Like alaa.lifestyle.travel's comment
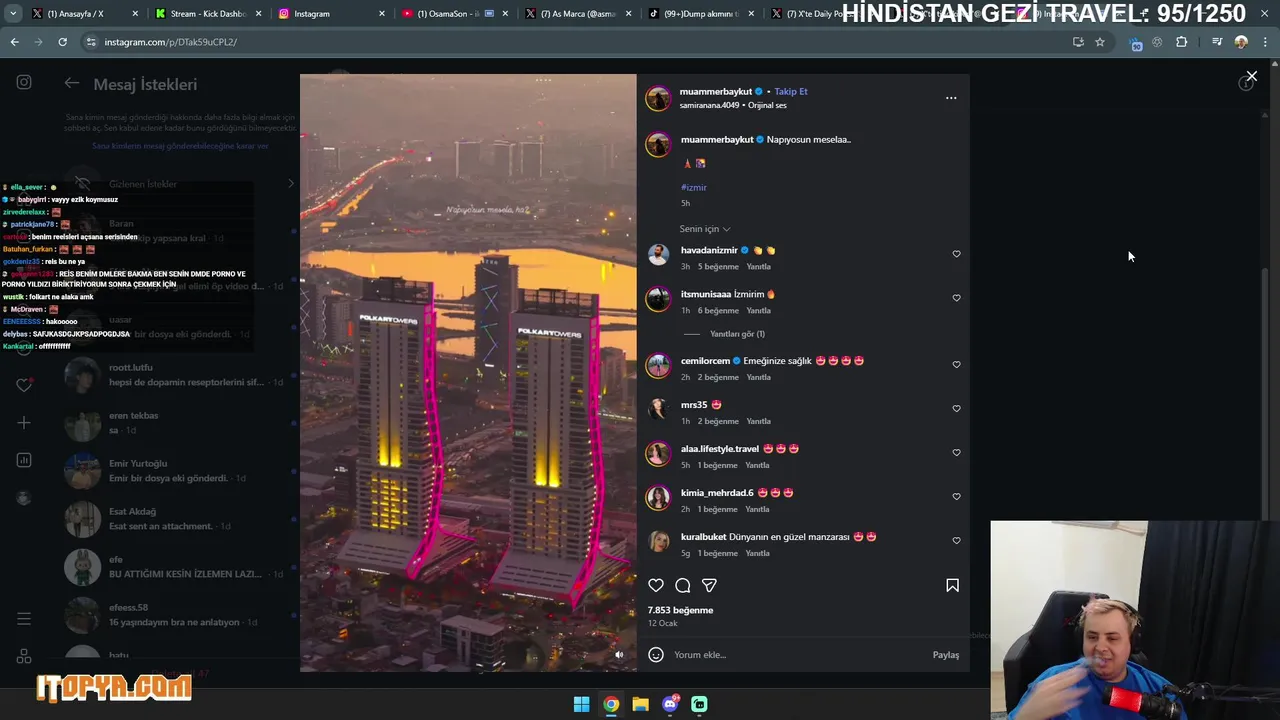Image resolution: width=1280 pixels, height=720 pixels. point(956,453)
